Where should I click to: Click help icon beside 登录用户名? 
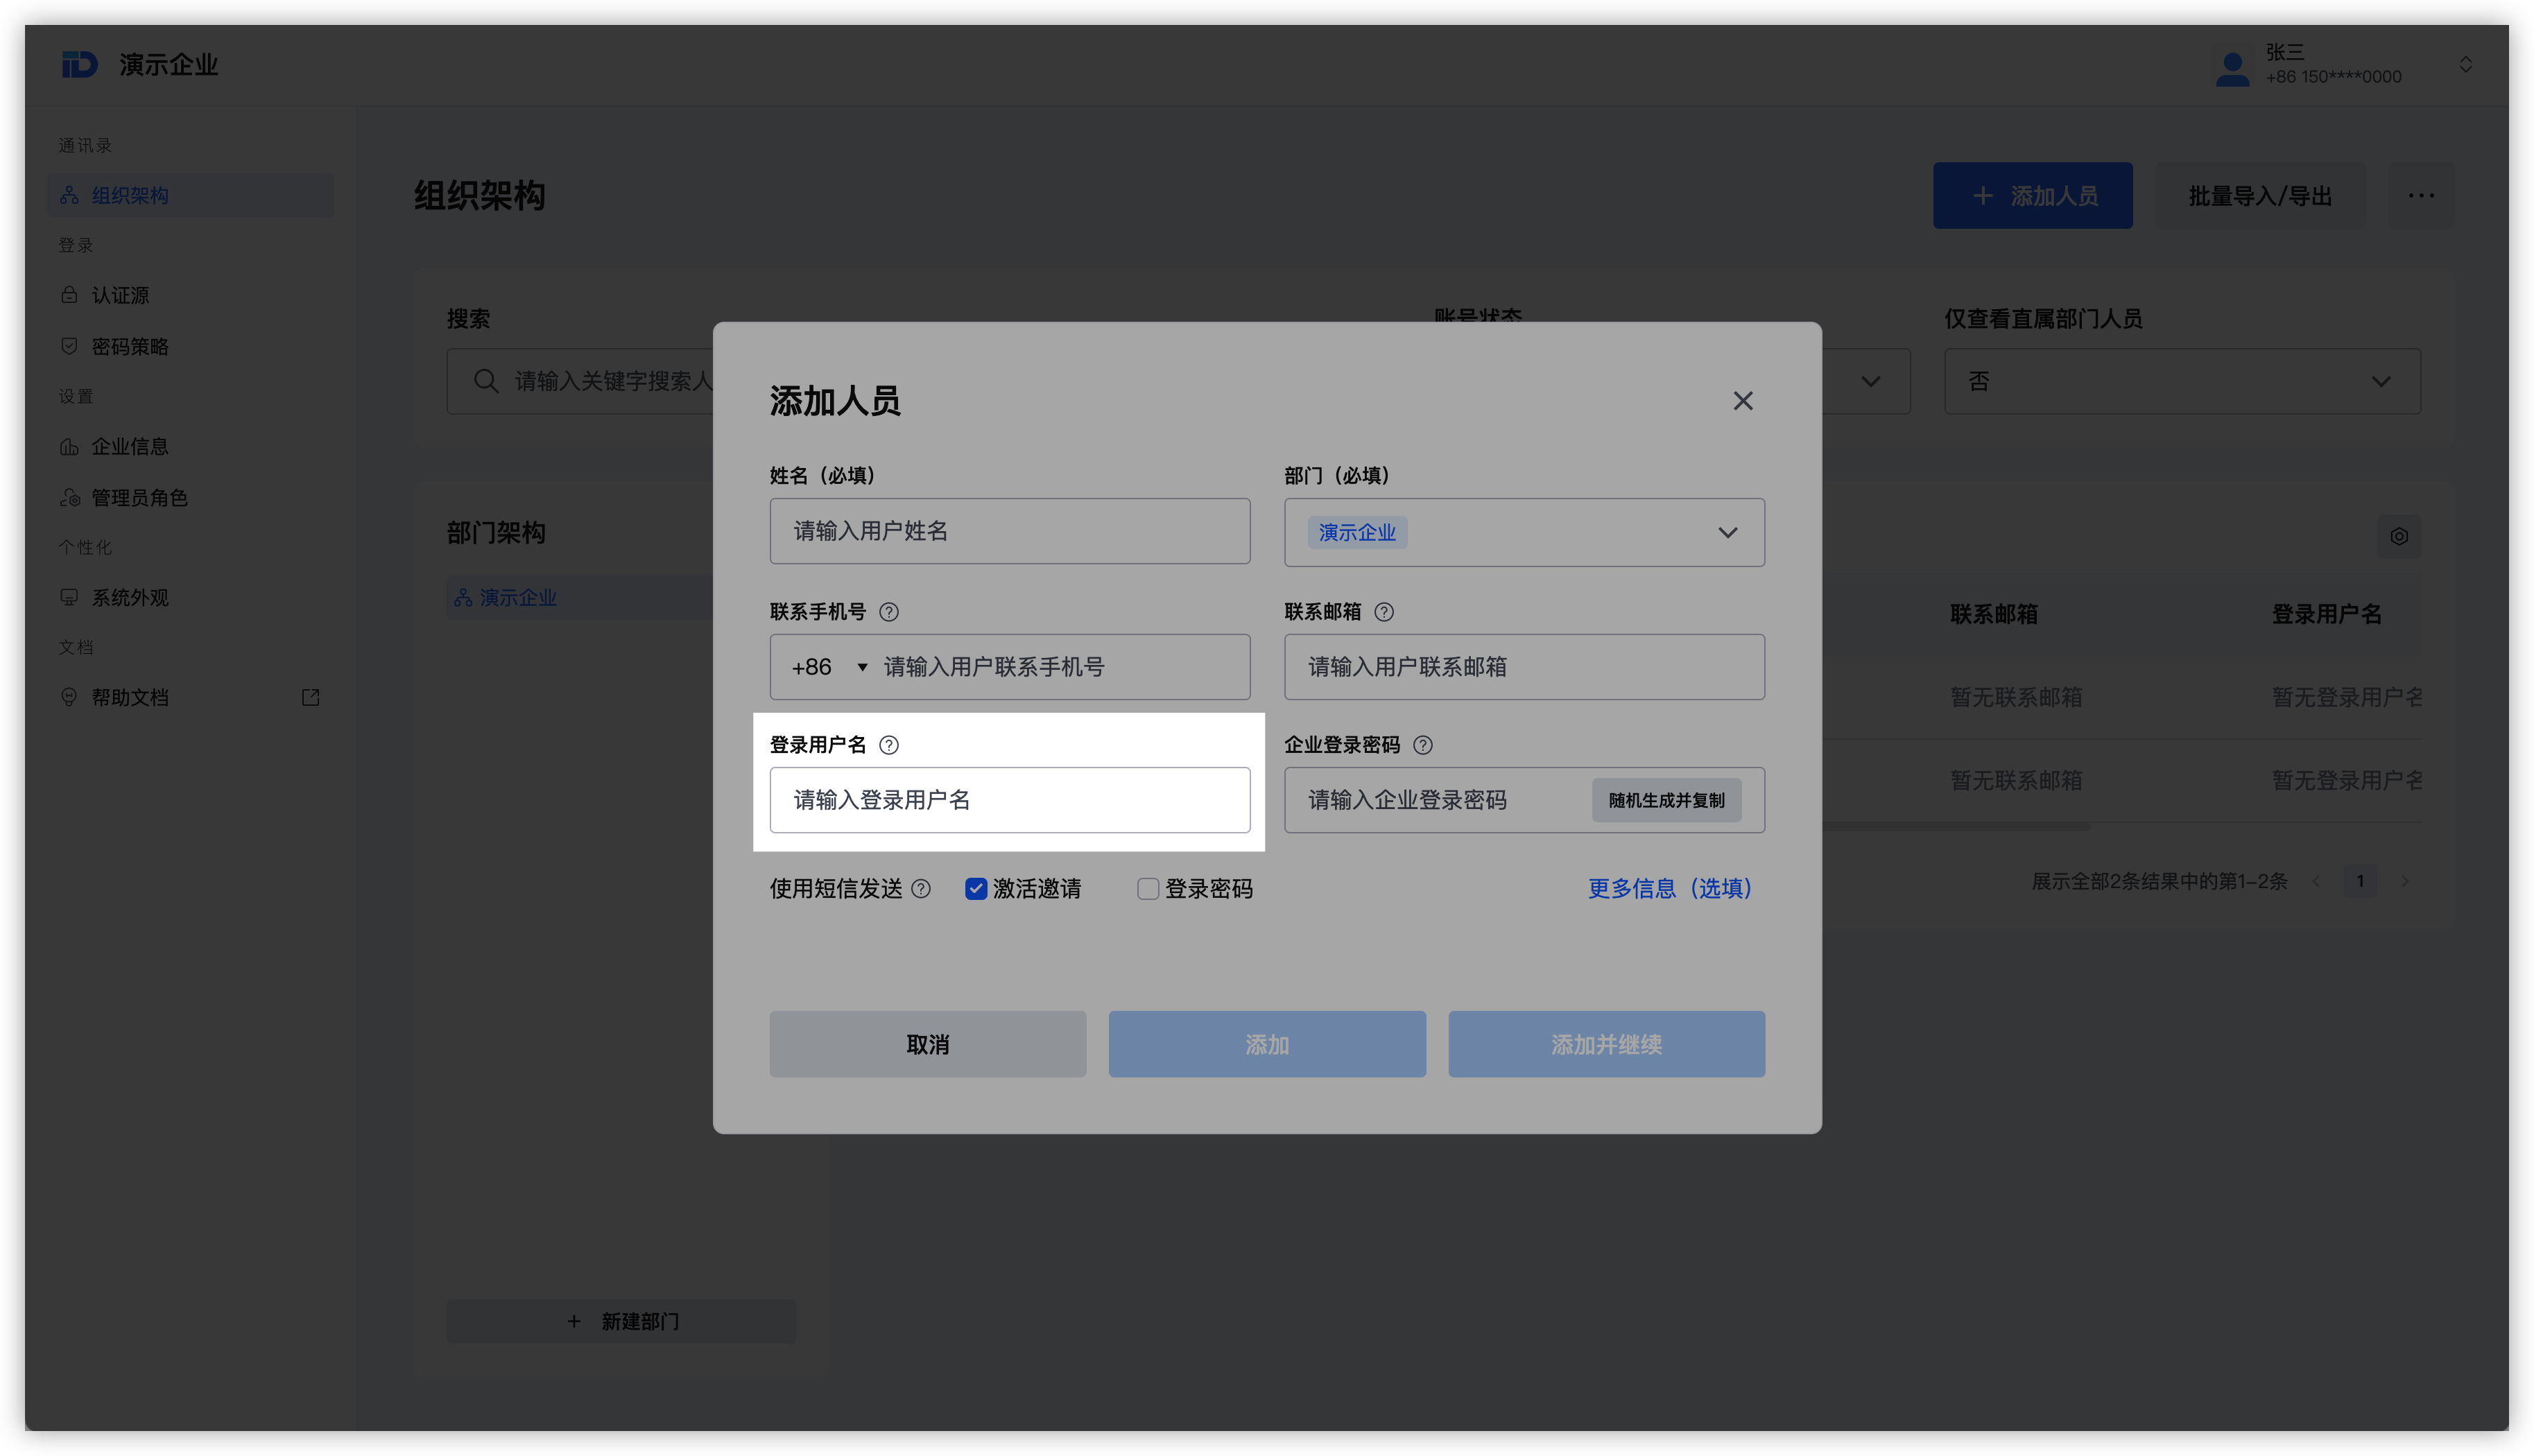pyautogui.click(x=888, y=745)
